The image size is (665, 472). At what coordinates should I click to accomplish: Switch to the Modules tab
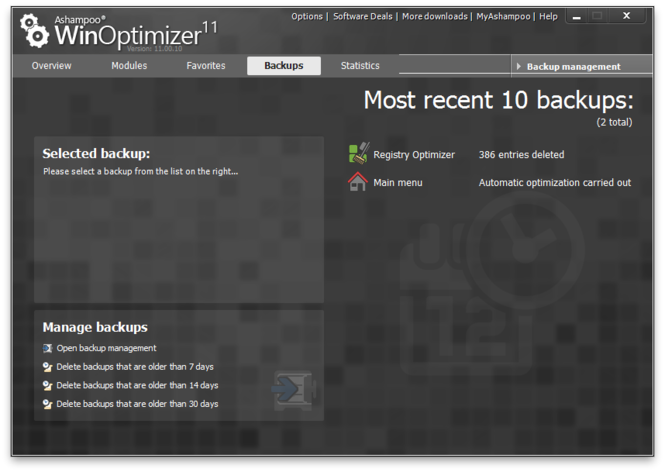pyautogui.click(x=129, y=66)
